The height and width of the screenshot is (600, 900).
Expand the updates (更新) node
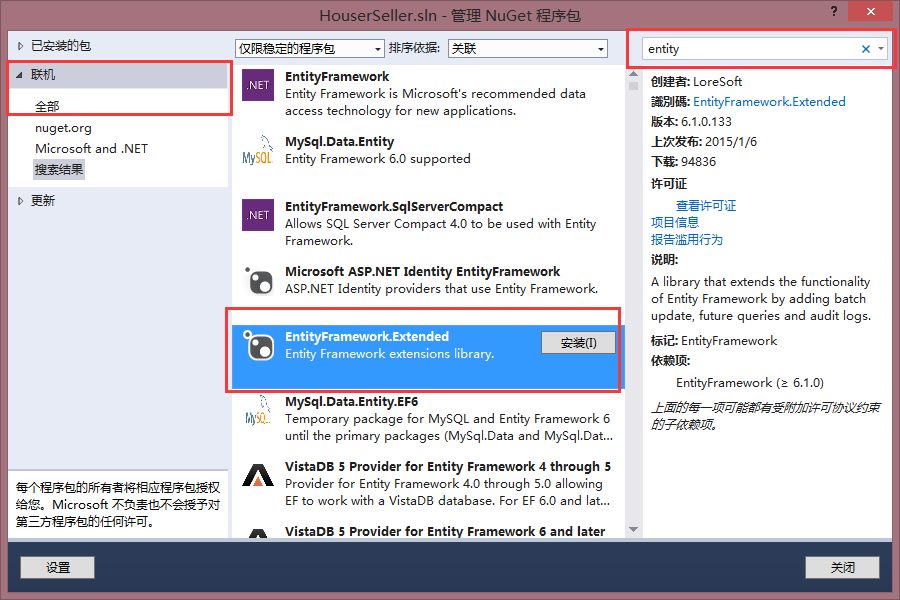click(x=20, y=201)
